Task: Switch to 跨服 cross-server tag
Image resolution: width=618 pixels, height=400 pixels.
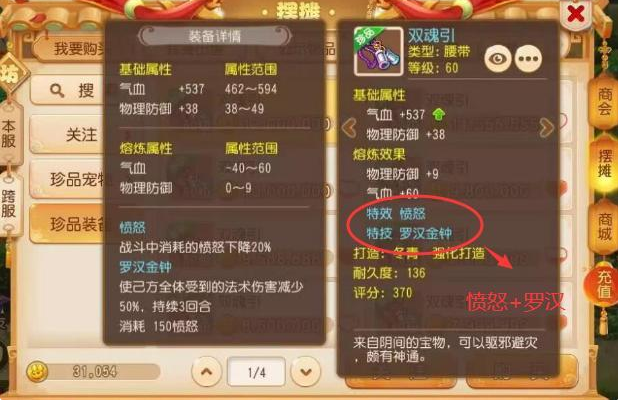Action: coord(9,204)
